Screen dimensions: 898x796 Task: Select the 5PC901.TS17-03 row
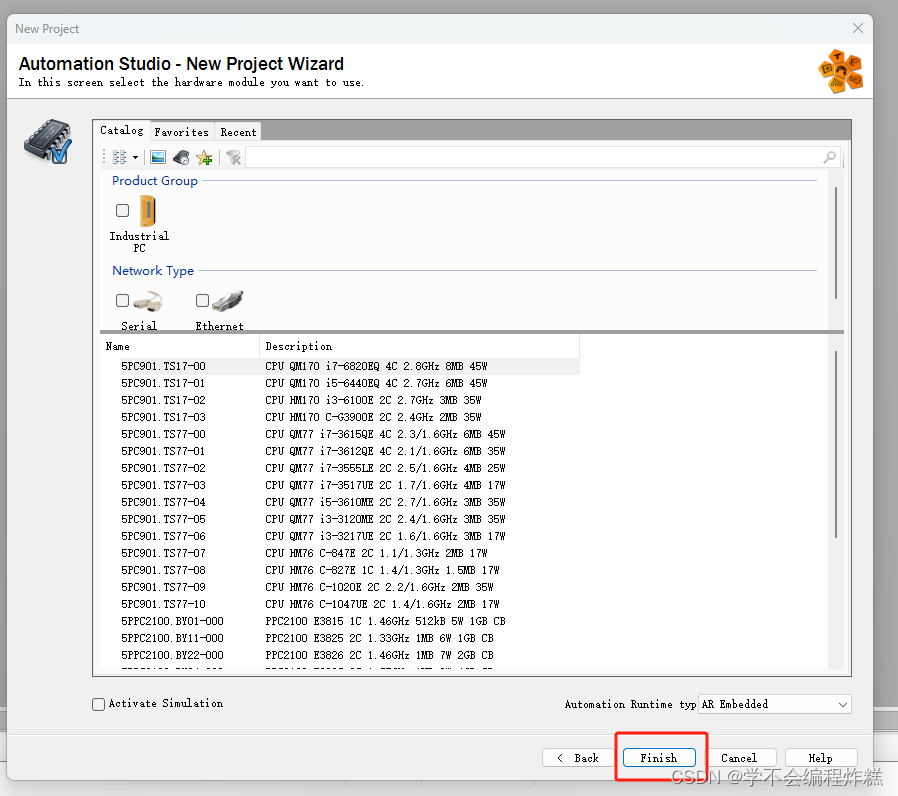click(x=339, y=417)
